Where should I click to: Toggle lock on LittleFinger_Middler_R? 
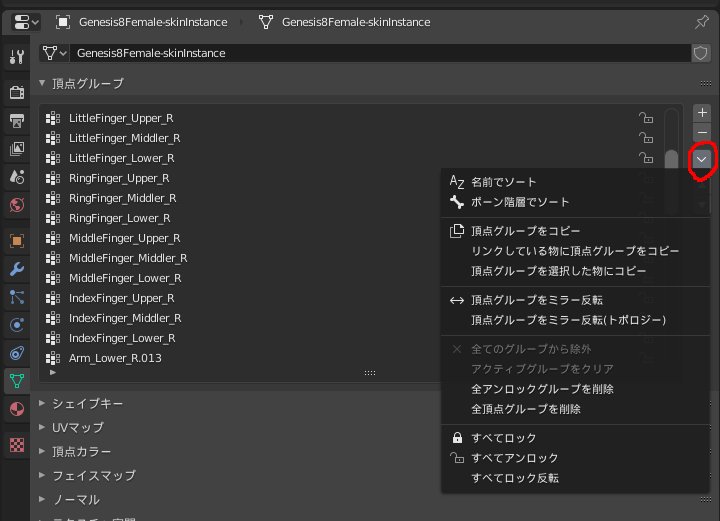[646, 138]
